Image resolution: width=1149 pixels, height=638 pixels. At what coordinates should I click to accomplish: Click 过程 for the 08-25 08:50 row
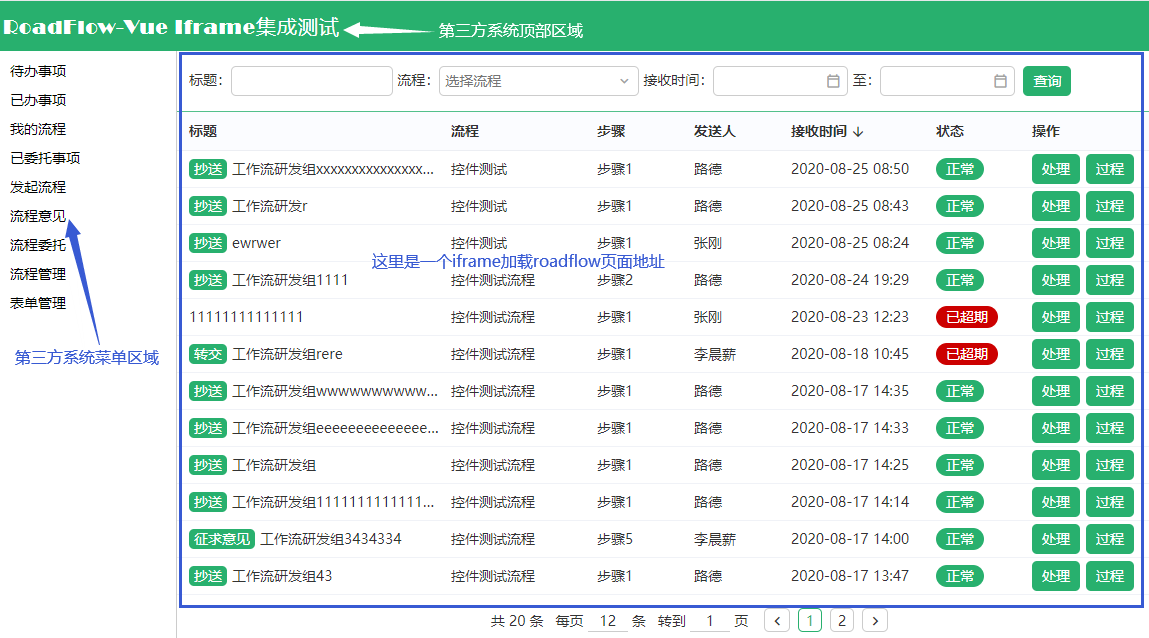1109,169
